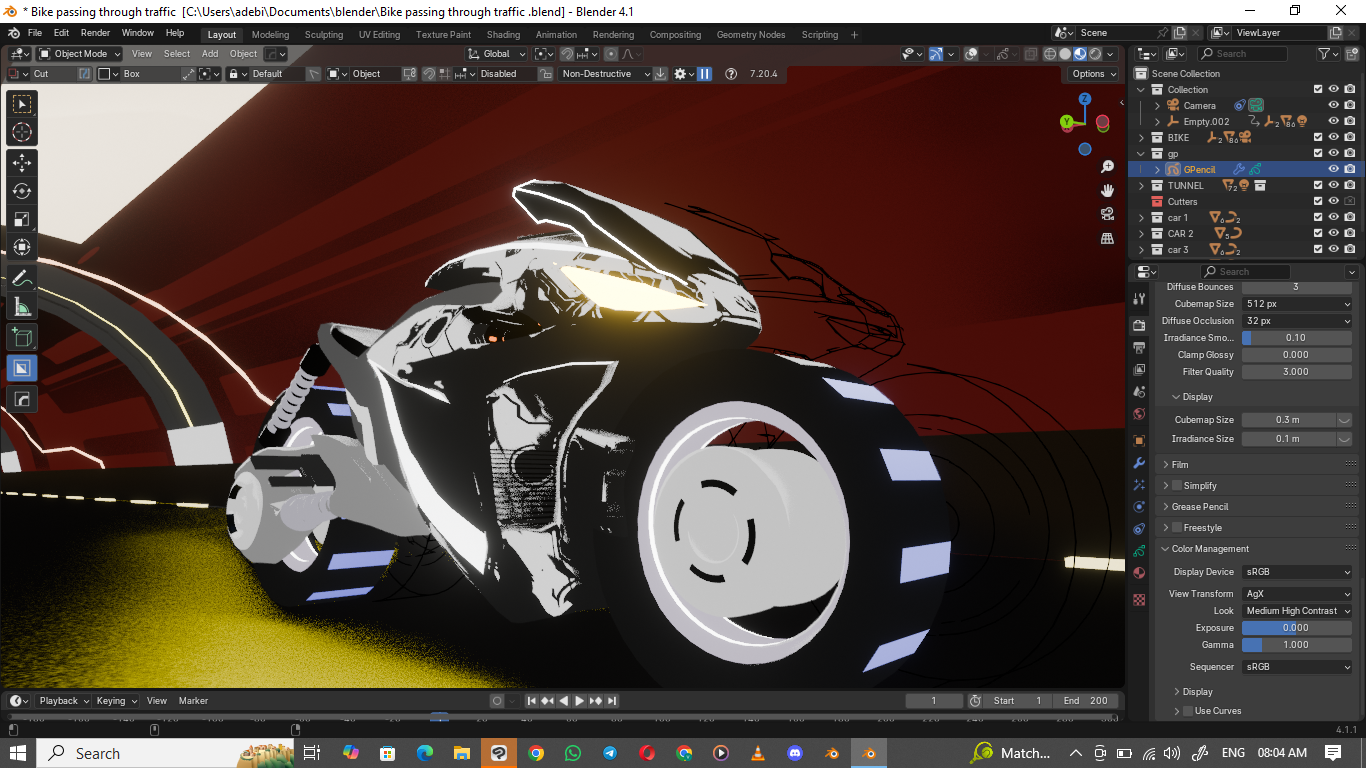Screen dimensions: 1366x768
Task: Switch perspective/orthographic with grid gizmo icon
Action: pyautogui.click(x=1107, y=238)
